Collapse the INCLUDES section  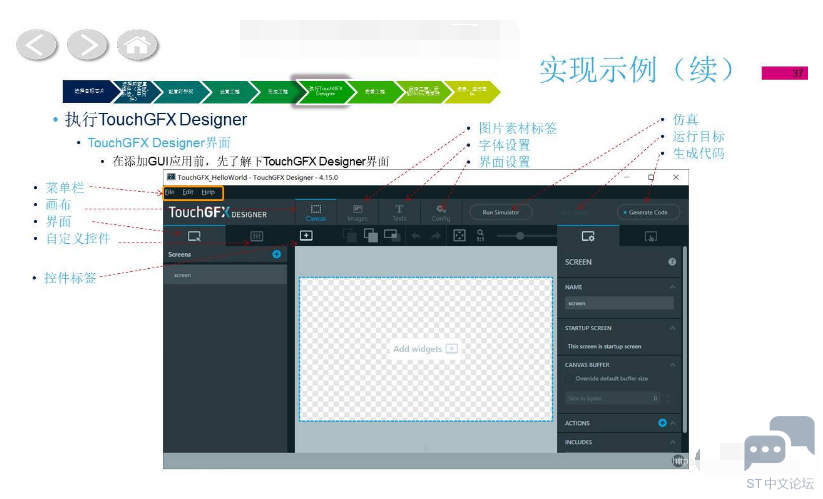672,442
